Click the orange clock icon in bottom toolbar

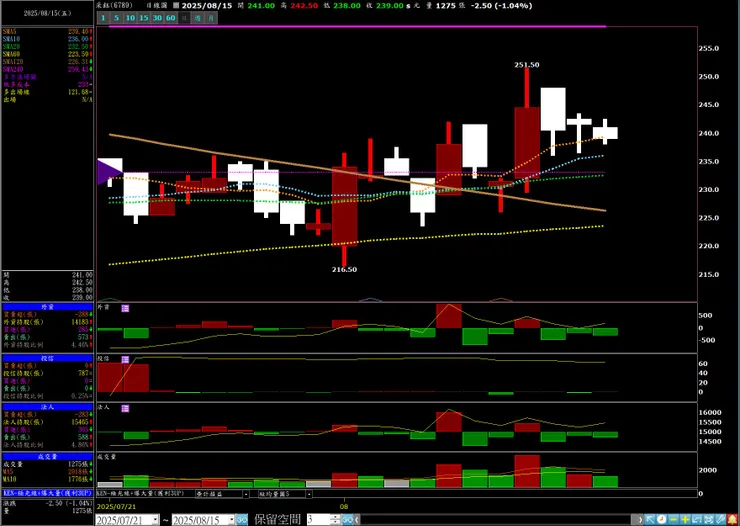[661, 519]
